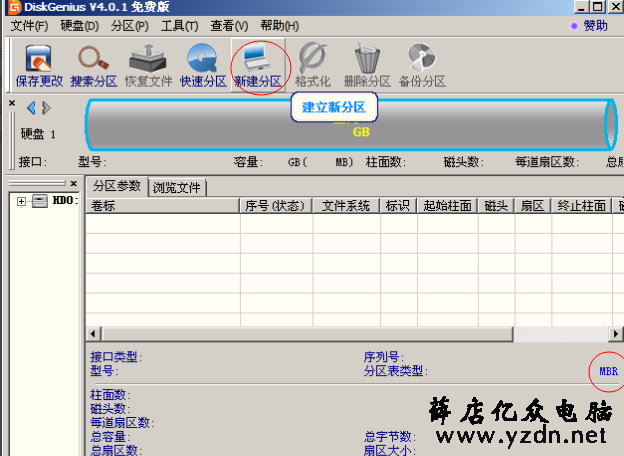Open the 文件(F) menu
Viewport: 624px width, 456px height.
click(29, 26)
